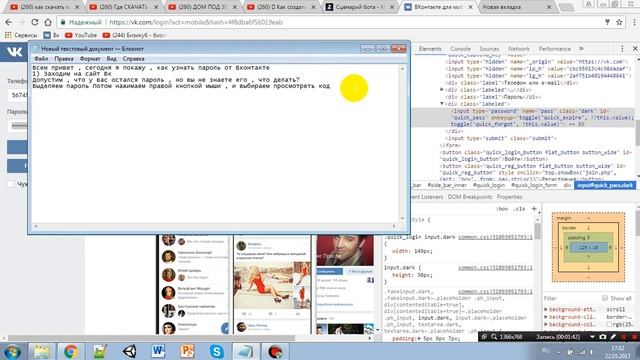The width and height of the screenshot is (640, 360).
Task: Open the DevTools Console tab
Action: click(x=460, y=49)
